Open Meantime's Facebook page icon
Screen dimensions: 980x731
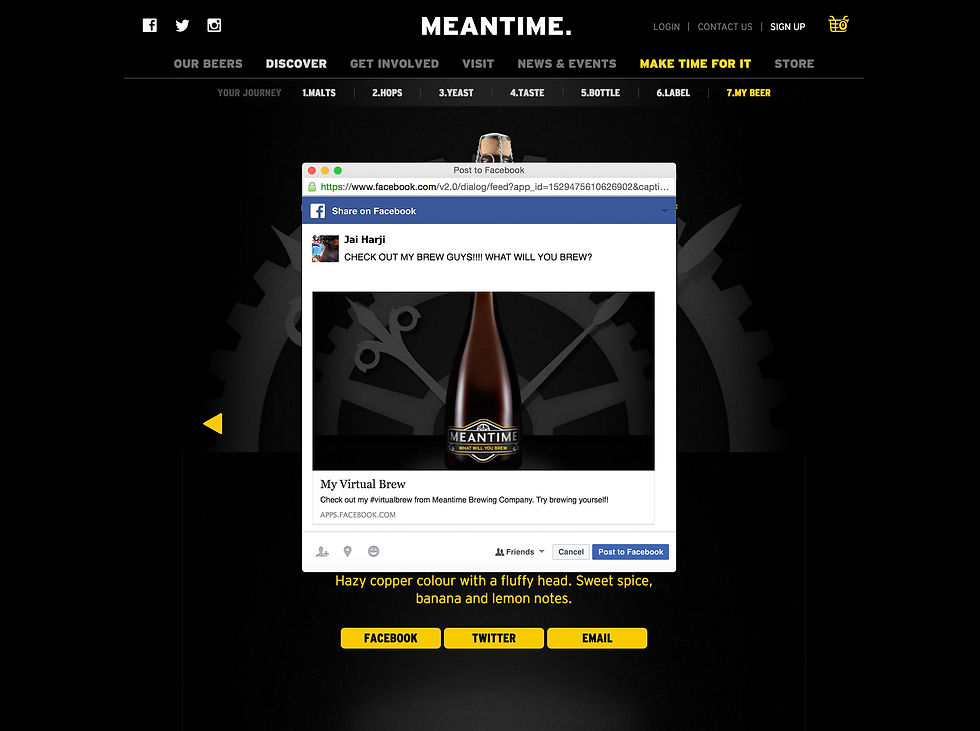point(150,25)
